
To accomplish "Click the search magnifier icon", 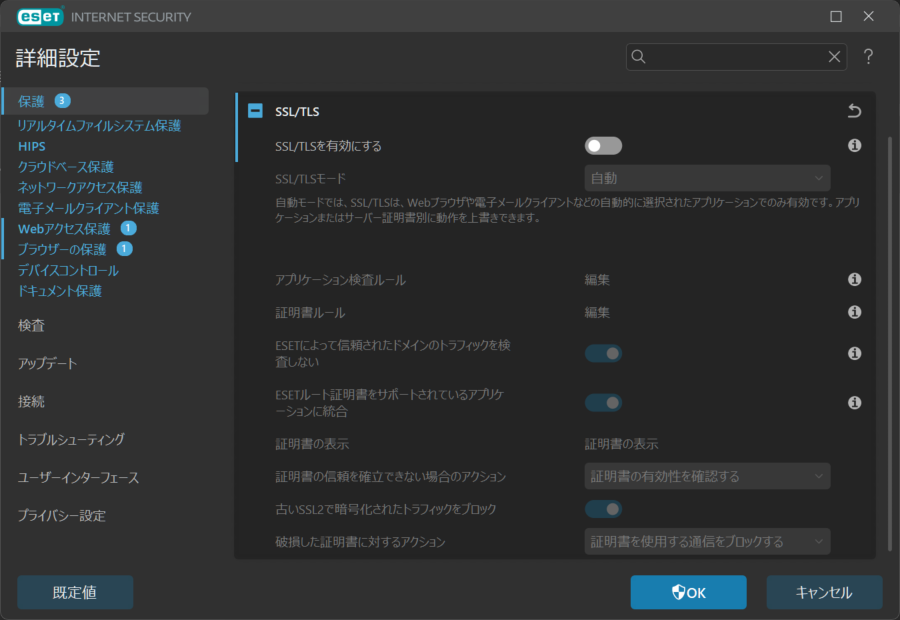I will pyautogui.click(x=638, y=57).
